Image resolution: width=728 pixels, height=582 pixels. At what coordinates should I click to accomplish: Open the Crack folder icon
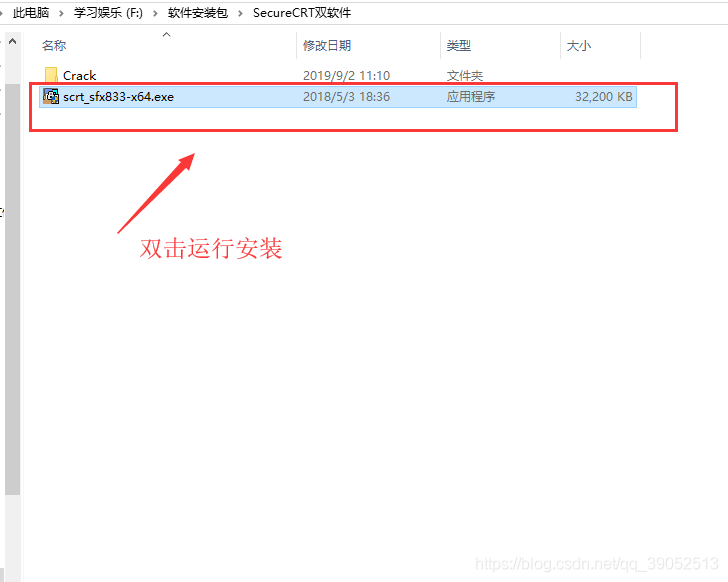(x=51, y=75)
